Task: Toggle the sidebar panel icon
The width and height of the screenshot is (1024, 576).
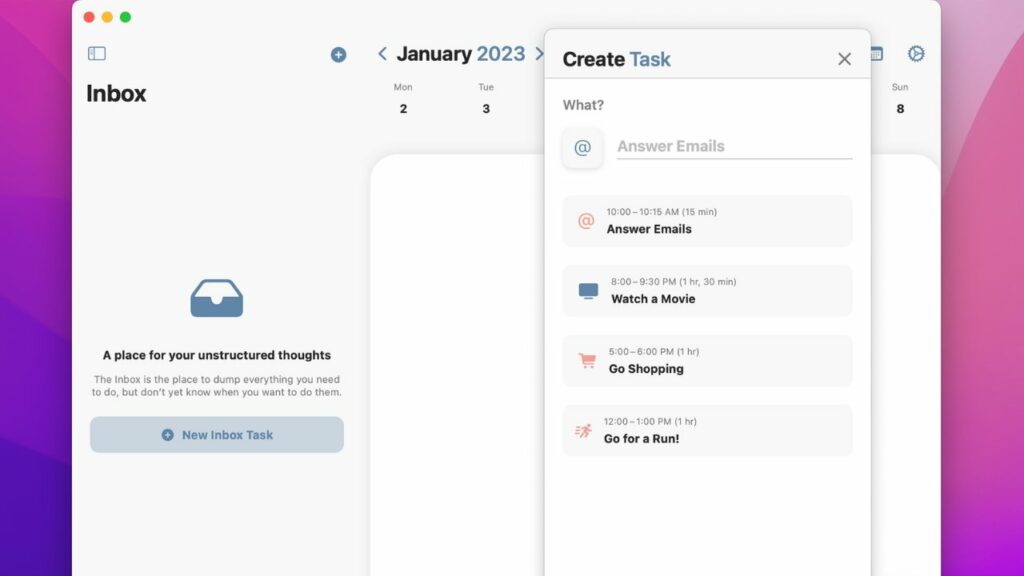Action: [97, 54]
